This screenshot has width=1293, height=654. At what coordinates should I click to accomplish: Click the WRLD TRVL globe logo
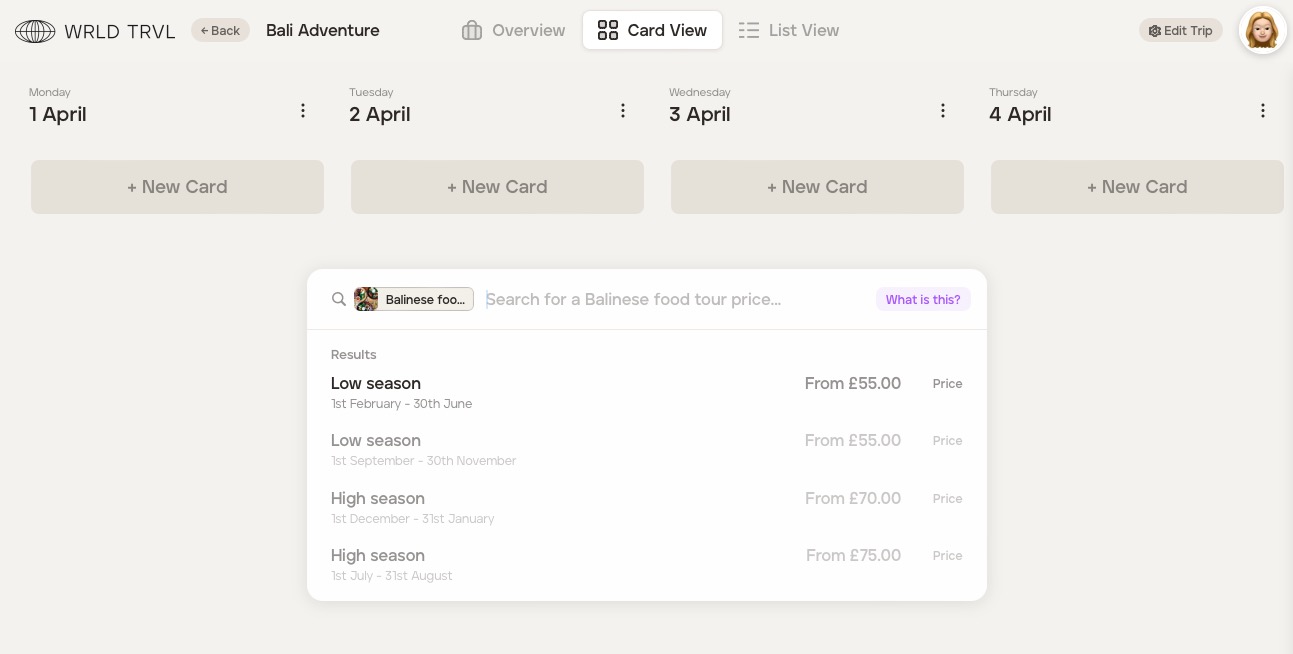click(35, 31)
